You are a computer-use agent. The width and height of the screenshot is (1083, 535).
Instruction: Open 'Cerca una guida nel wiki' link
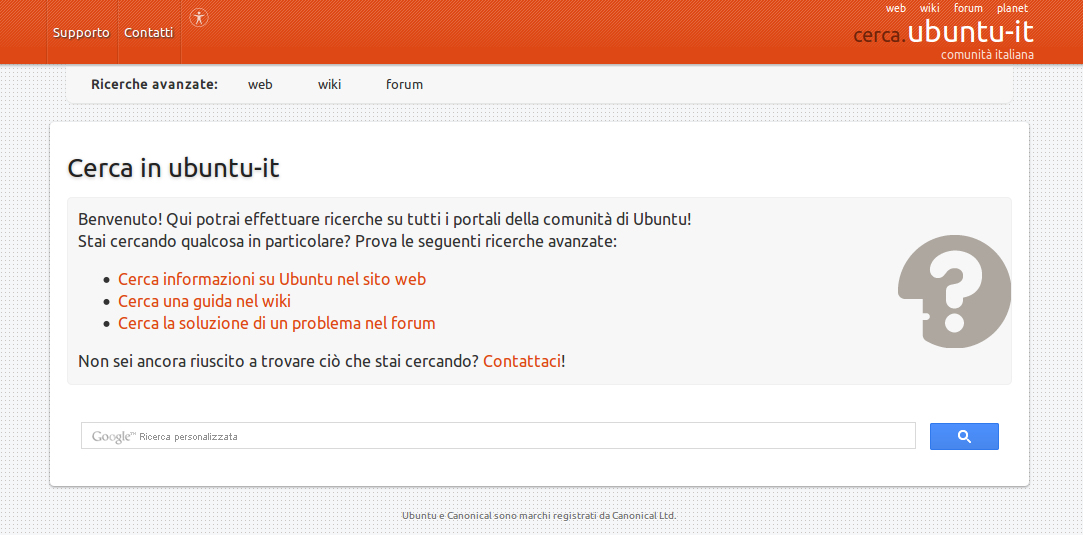204,302
